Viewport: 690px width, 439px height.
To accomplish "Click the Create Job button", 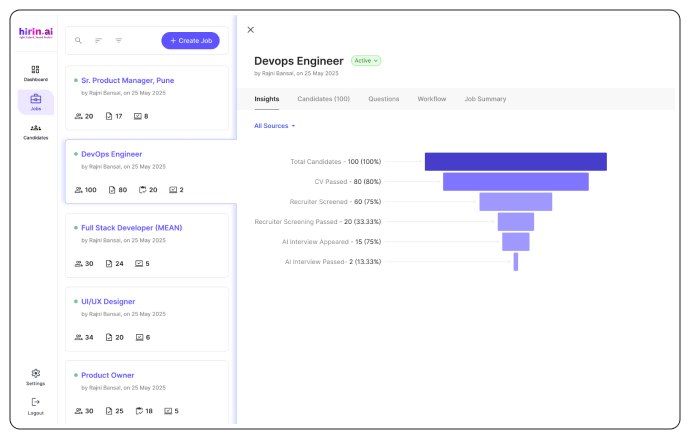I will point(191,40).
